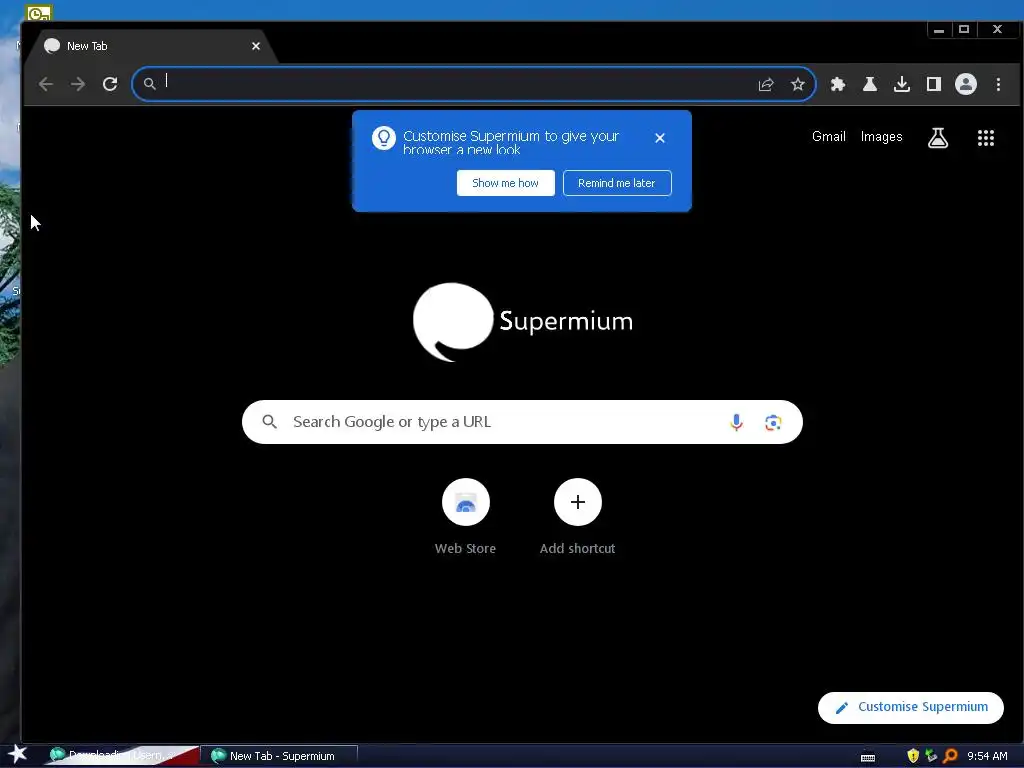Search by image with the Lens icon
This screenshot has width=1024, height=768.
click(773, 423)
